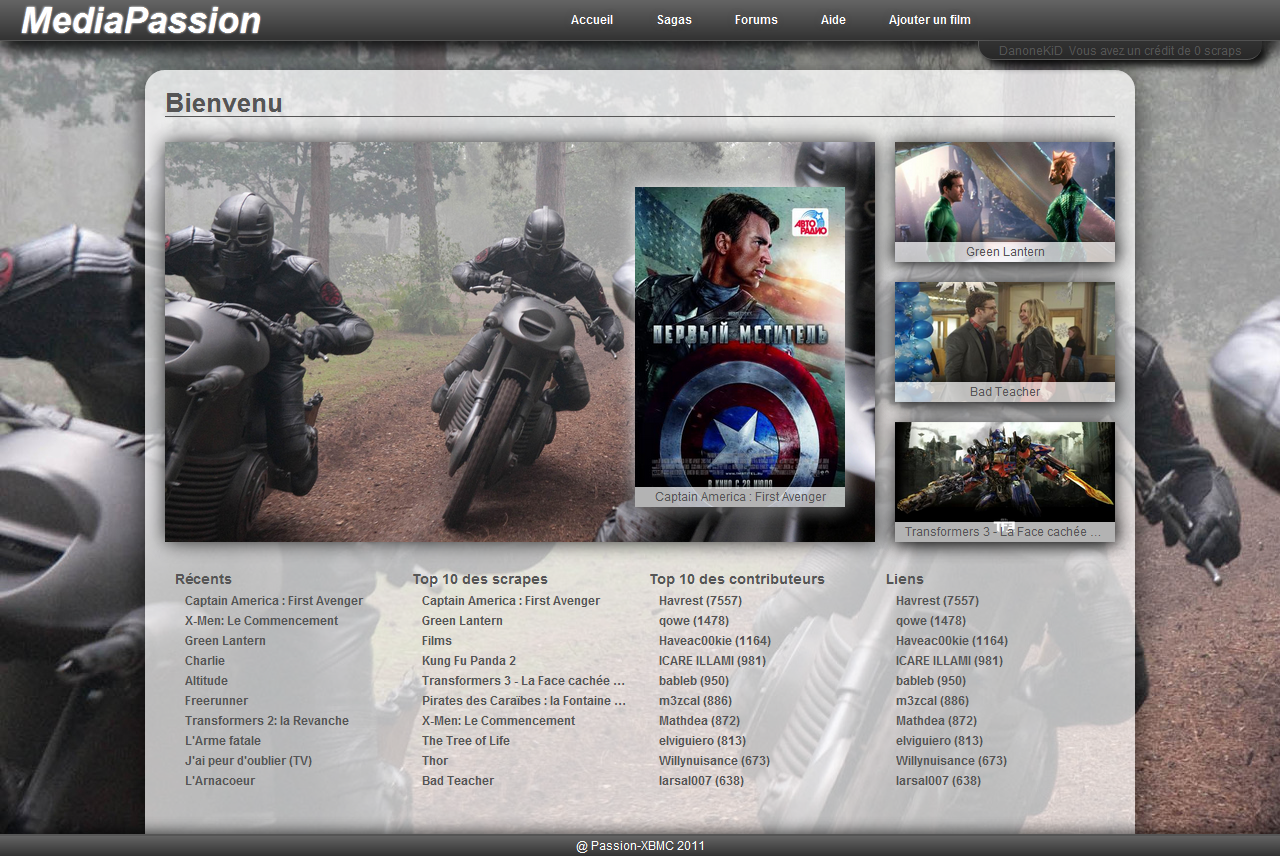View Haveac00kie (1164) in Top 10 contributeurs
Screen dimensions: 1280x856
tap(715, 641)
